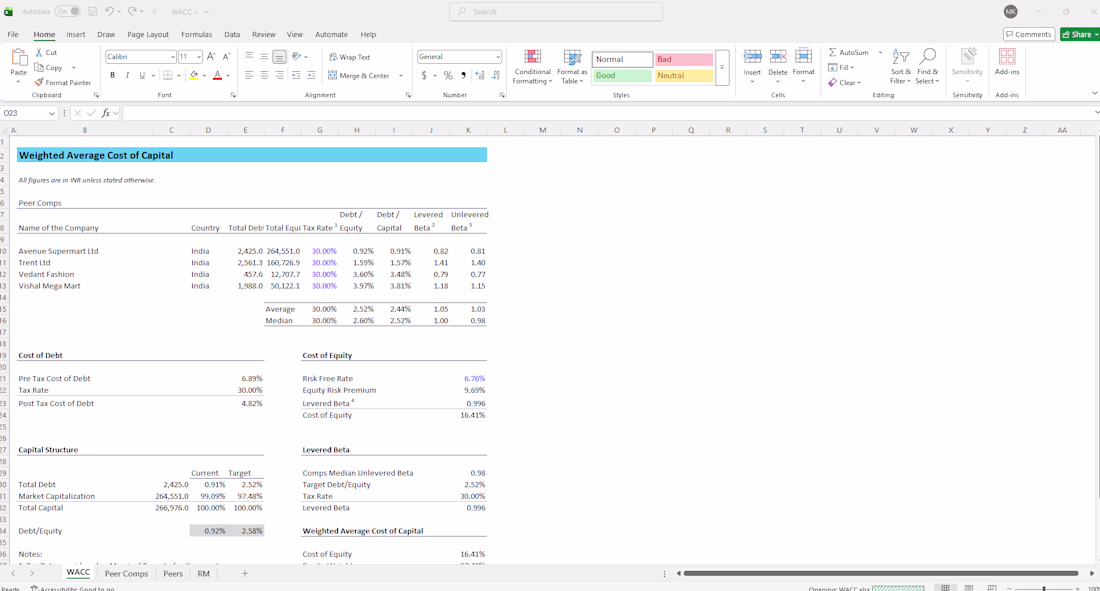Click the Paste clipboard icon
The height and width of the screenshot is (591, 1100).
[19, 58]
